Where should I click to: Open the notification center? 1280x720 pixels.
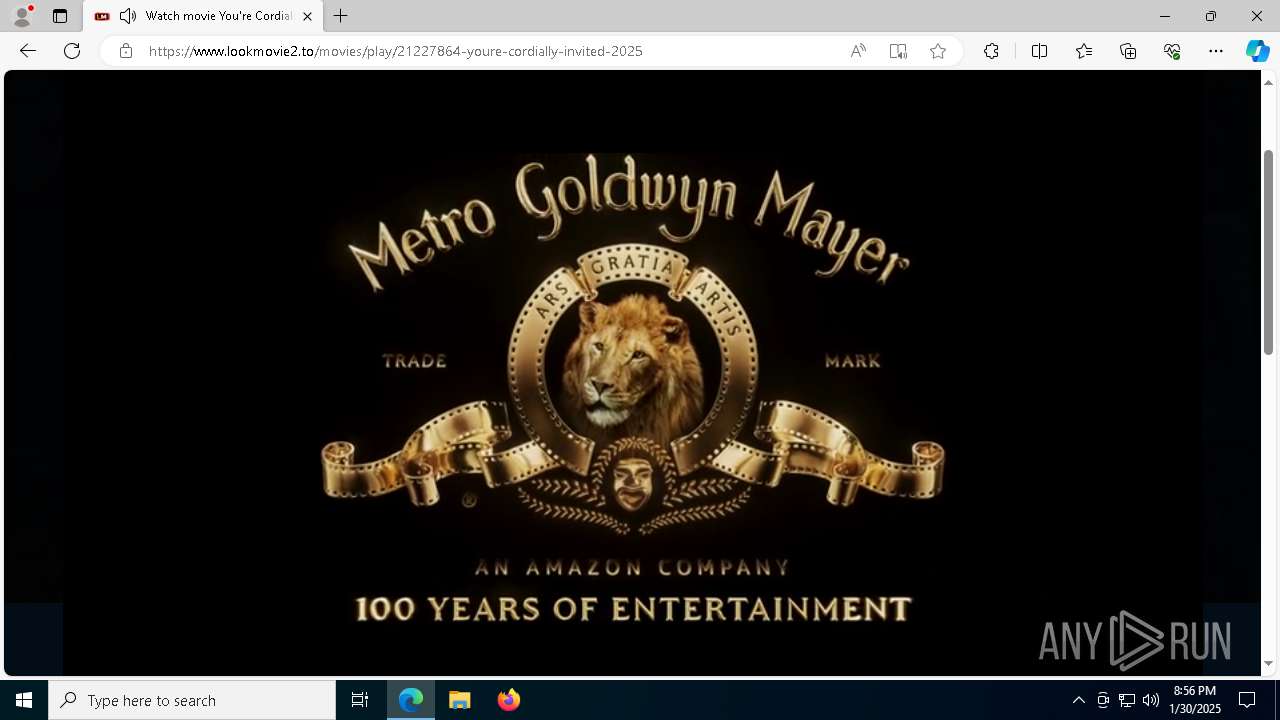[x=1247, y=700]
